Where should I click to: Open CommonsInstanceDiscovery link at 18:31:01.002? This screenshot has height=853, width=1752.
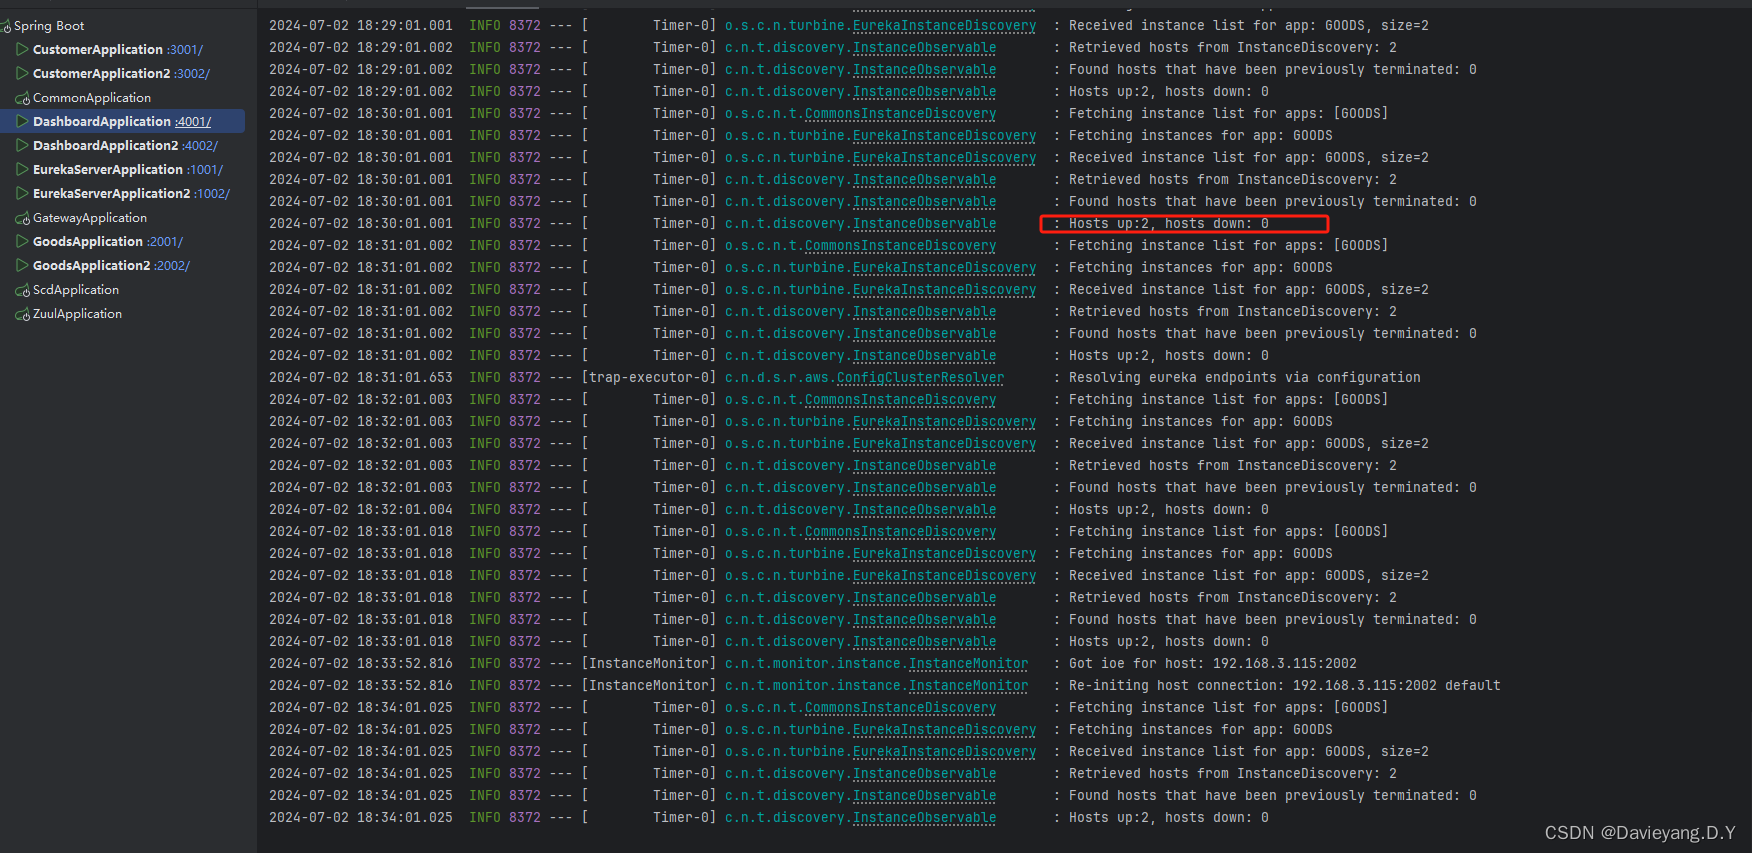(900, 245)
